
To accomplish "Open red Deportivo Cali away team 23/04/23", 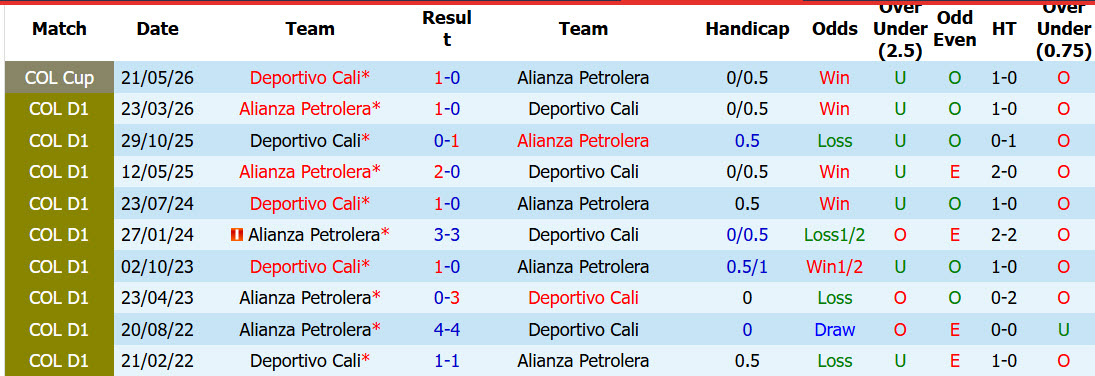I will 583,298.
